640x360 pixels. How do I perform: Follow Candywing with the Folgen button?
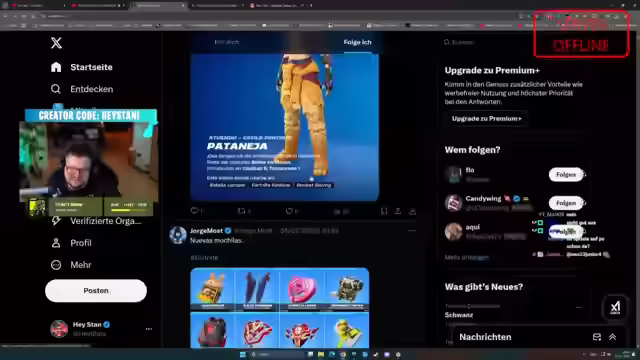click(x=566, y=203)
